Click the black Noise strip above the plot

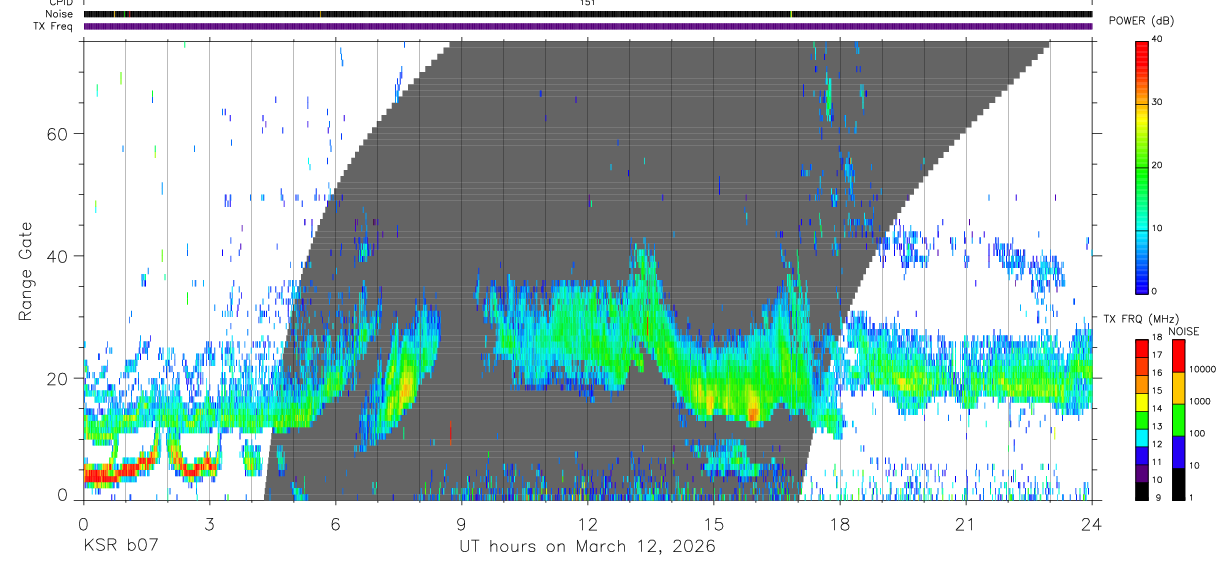point(587,14)
